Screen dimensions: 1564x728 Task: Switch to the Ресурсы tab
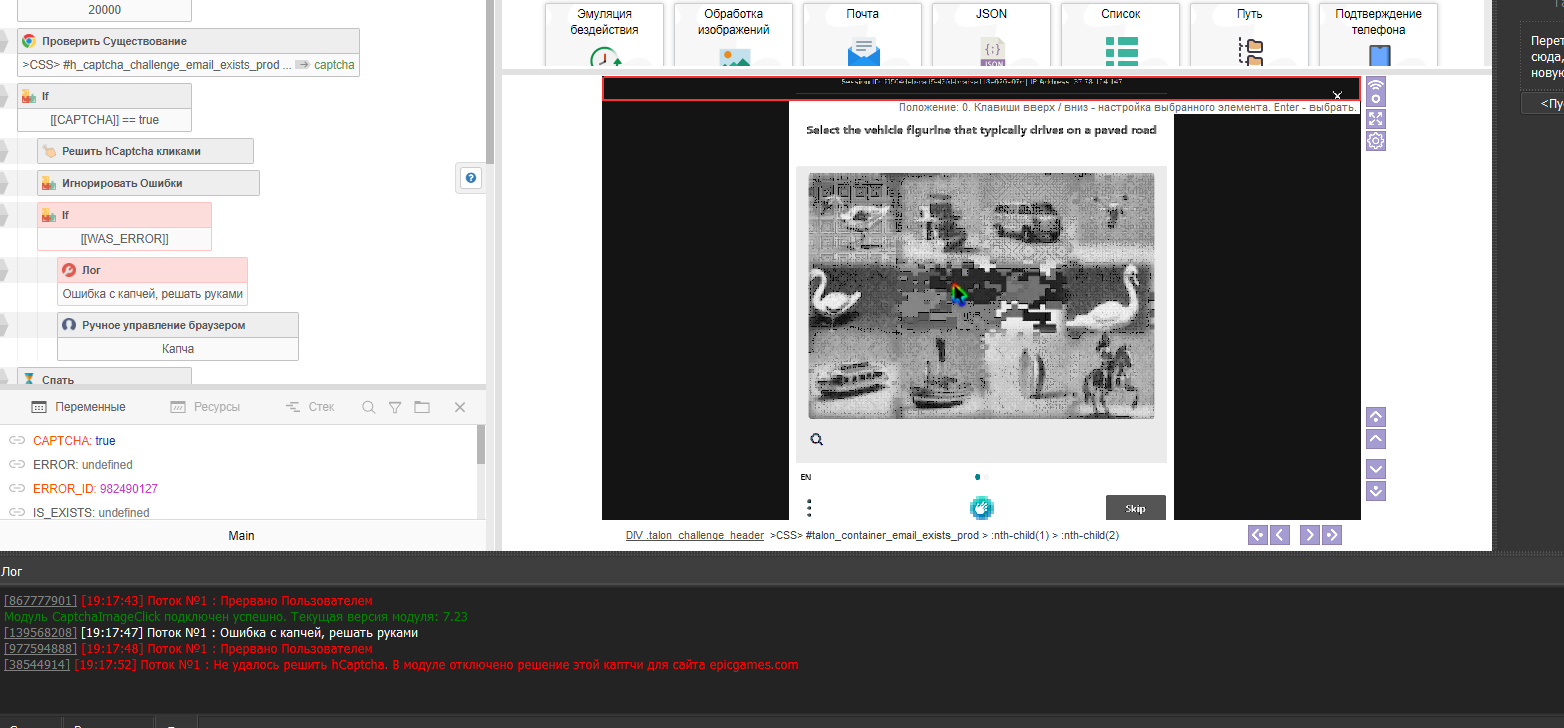pos(205,407)
